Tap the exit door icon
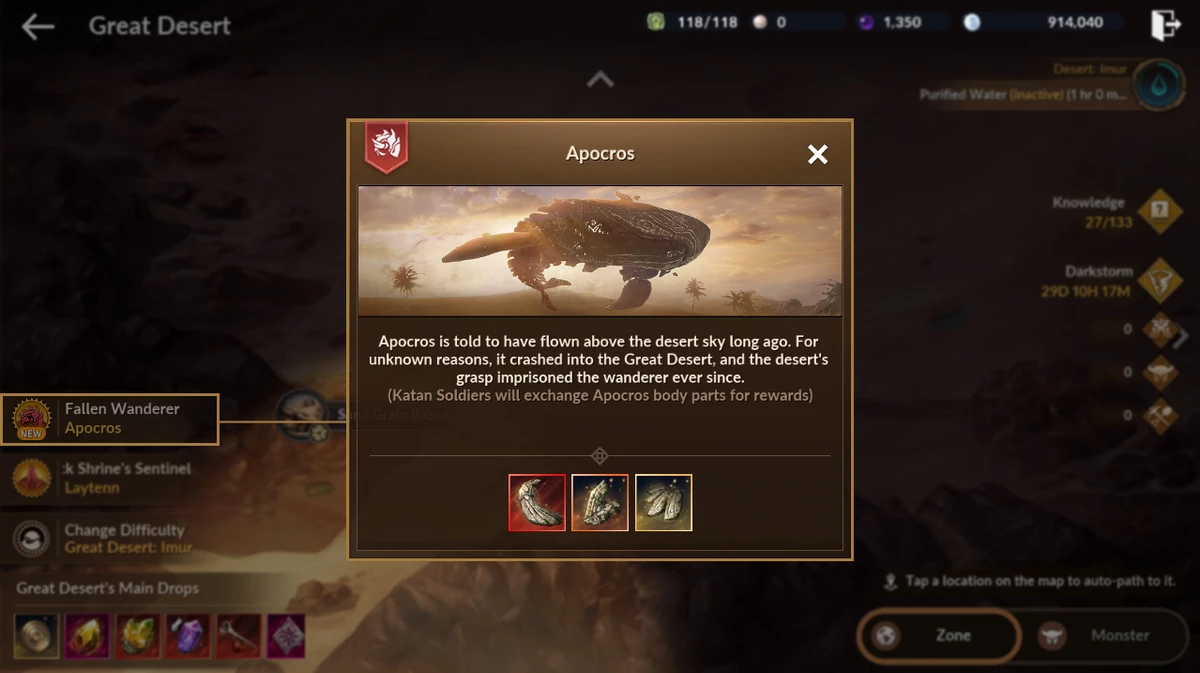 click(1165, 25)
